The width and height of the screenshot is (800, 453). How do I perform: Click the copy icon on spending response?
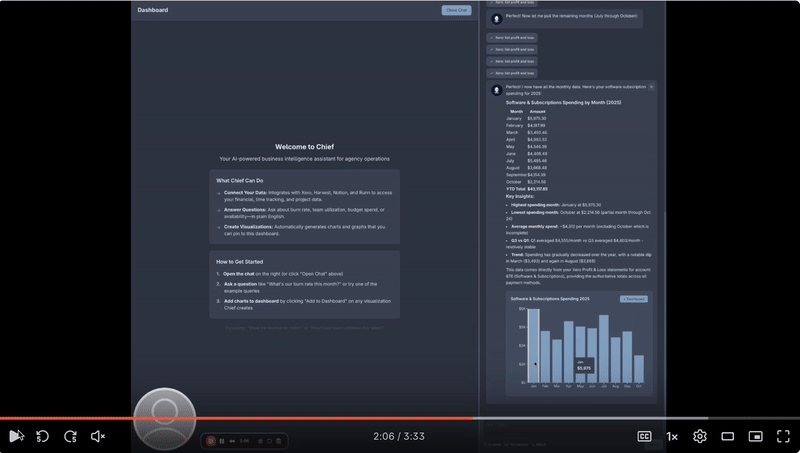coord(651,87)
